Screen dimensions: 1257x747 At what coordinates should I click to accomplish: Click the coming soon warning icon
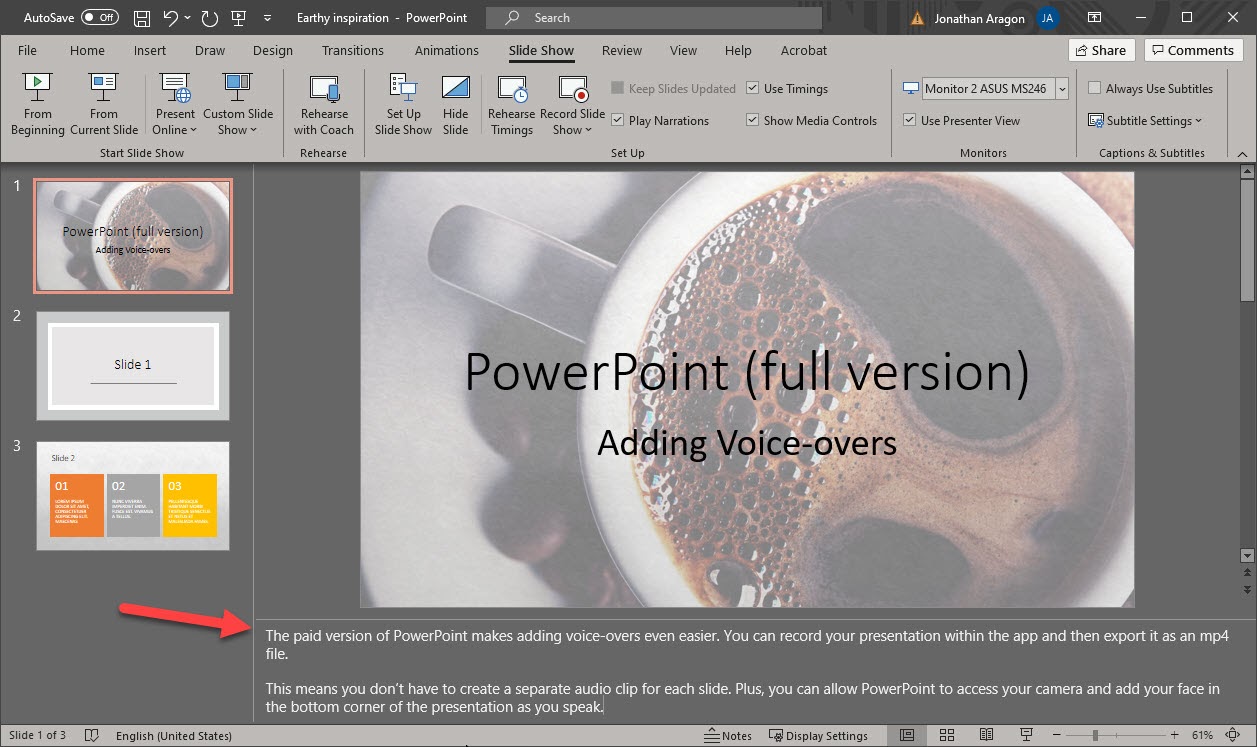pos(918,18)
